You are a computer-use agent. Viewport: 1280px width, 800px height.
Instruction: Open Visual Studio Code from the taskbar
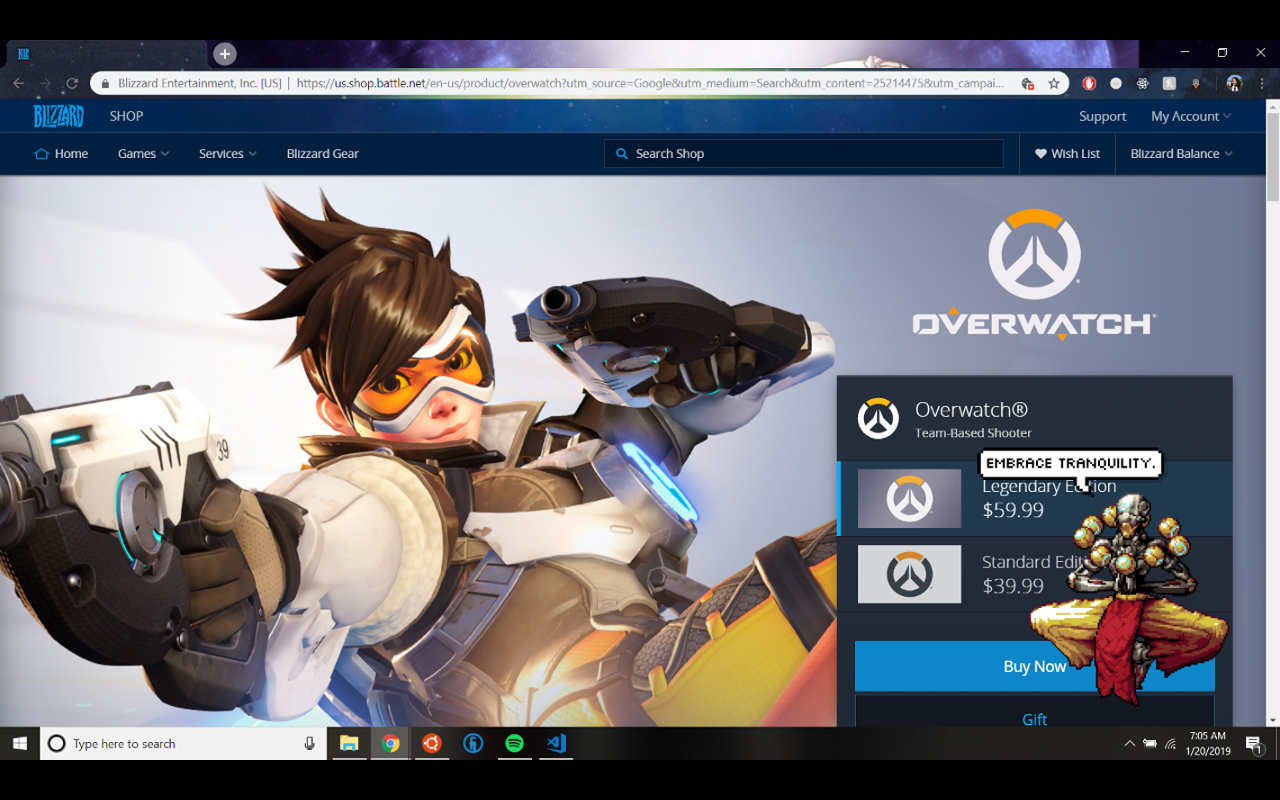click(556, 743)
